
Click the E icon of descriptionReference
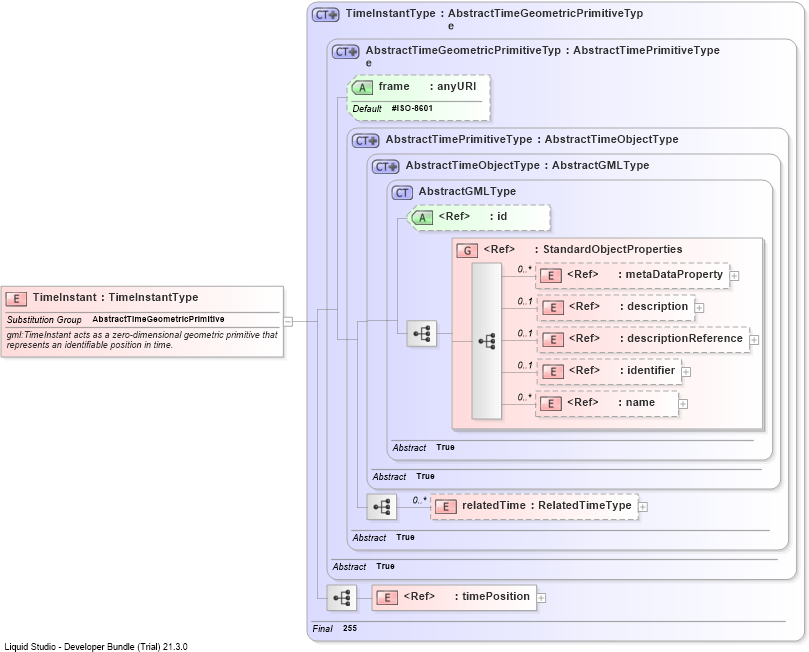pyautogui.click(x=553, y=340)
